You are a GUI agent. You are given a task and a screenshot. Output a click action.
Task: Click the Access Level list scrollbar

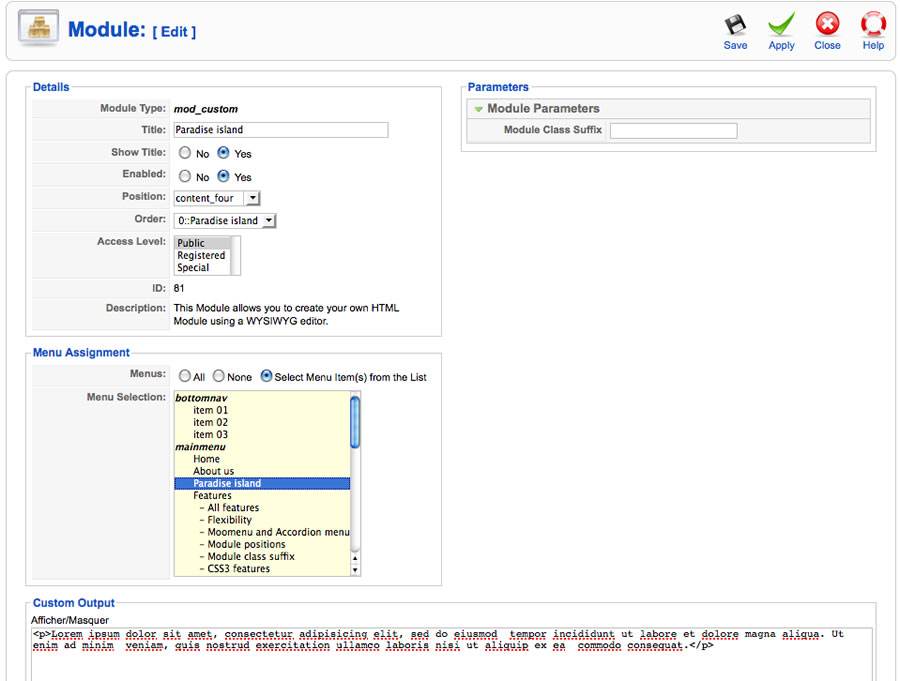235,256
